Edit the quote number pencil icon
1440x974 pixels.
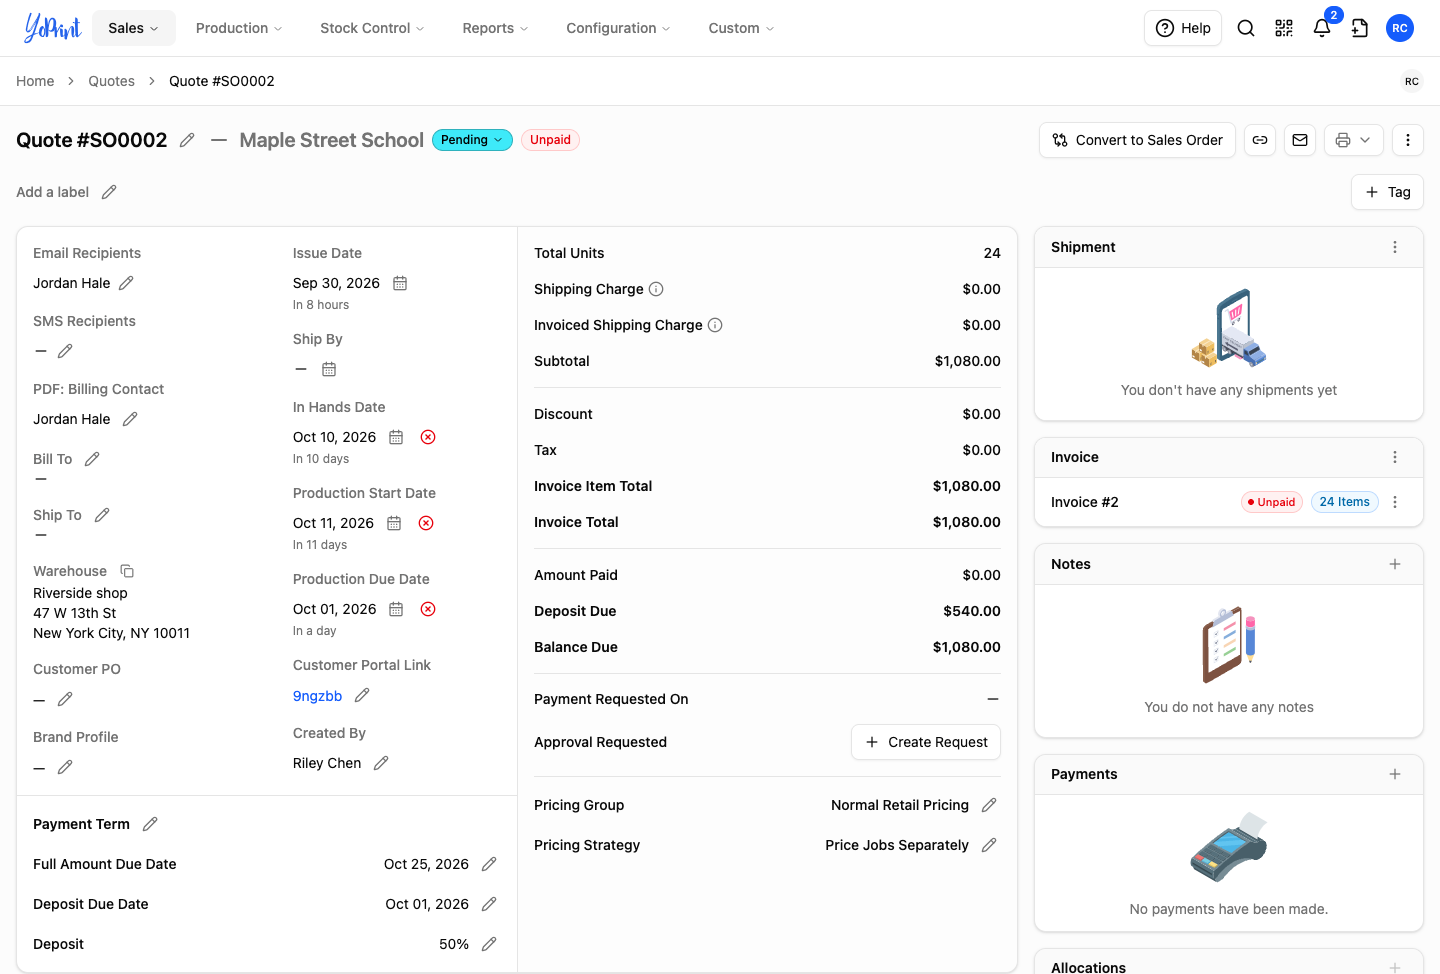pyautogui.click(x=187, y=140)
